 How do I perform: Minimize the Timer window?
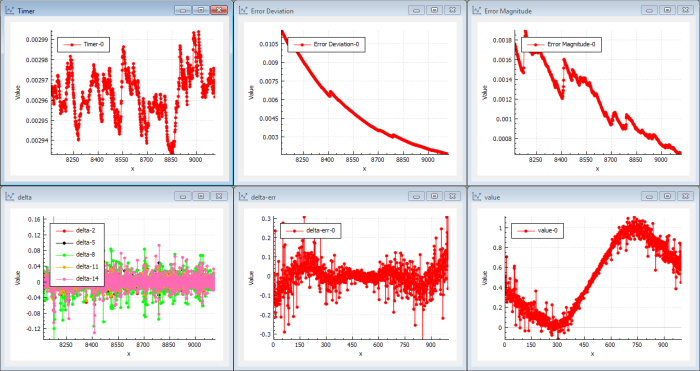(183, 10)
